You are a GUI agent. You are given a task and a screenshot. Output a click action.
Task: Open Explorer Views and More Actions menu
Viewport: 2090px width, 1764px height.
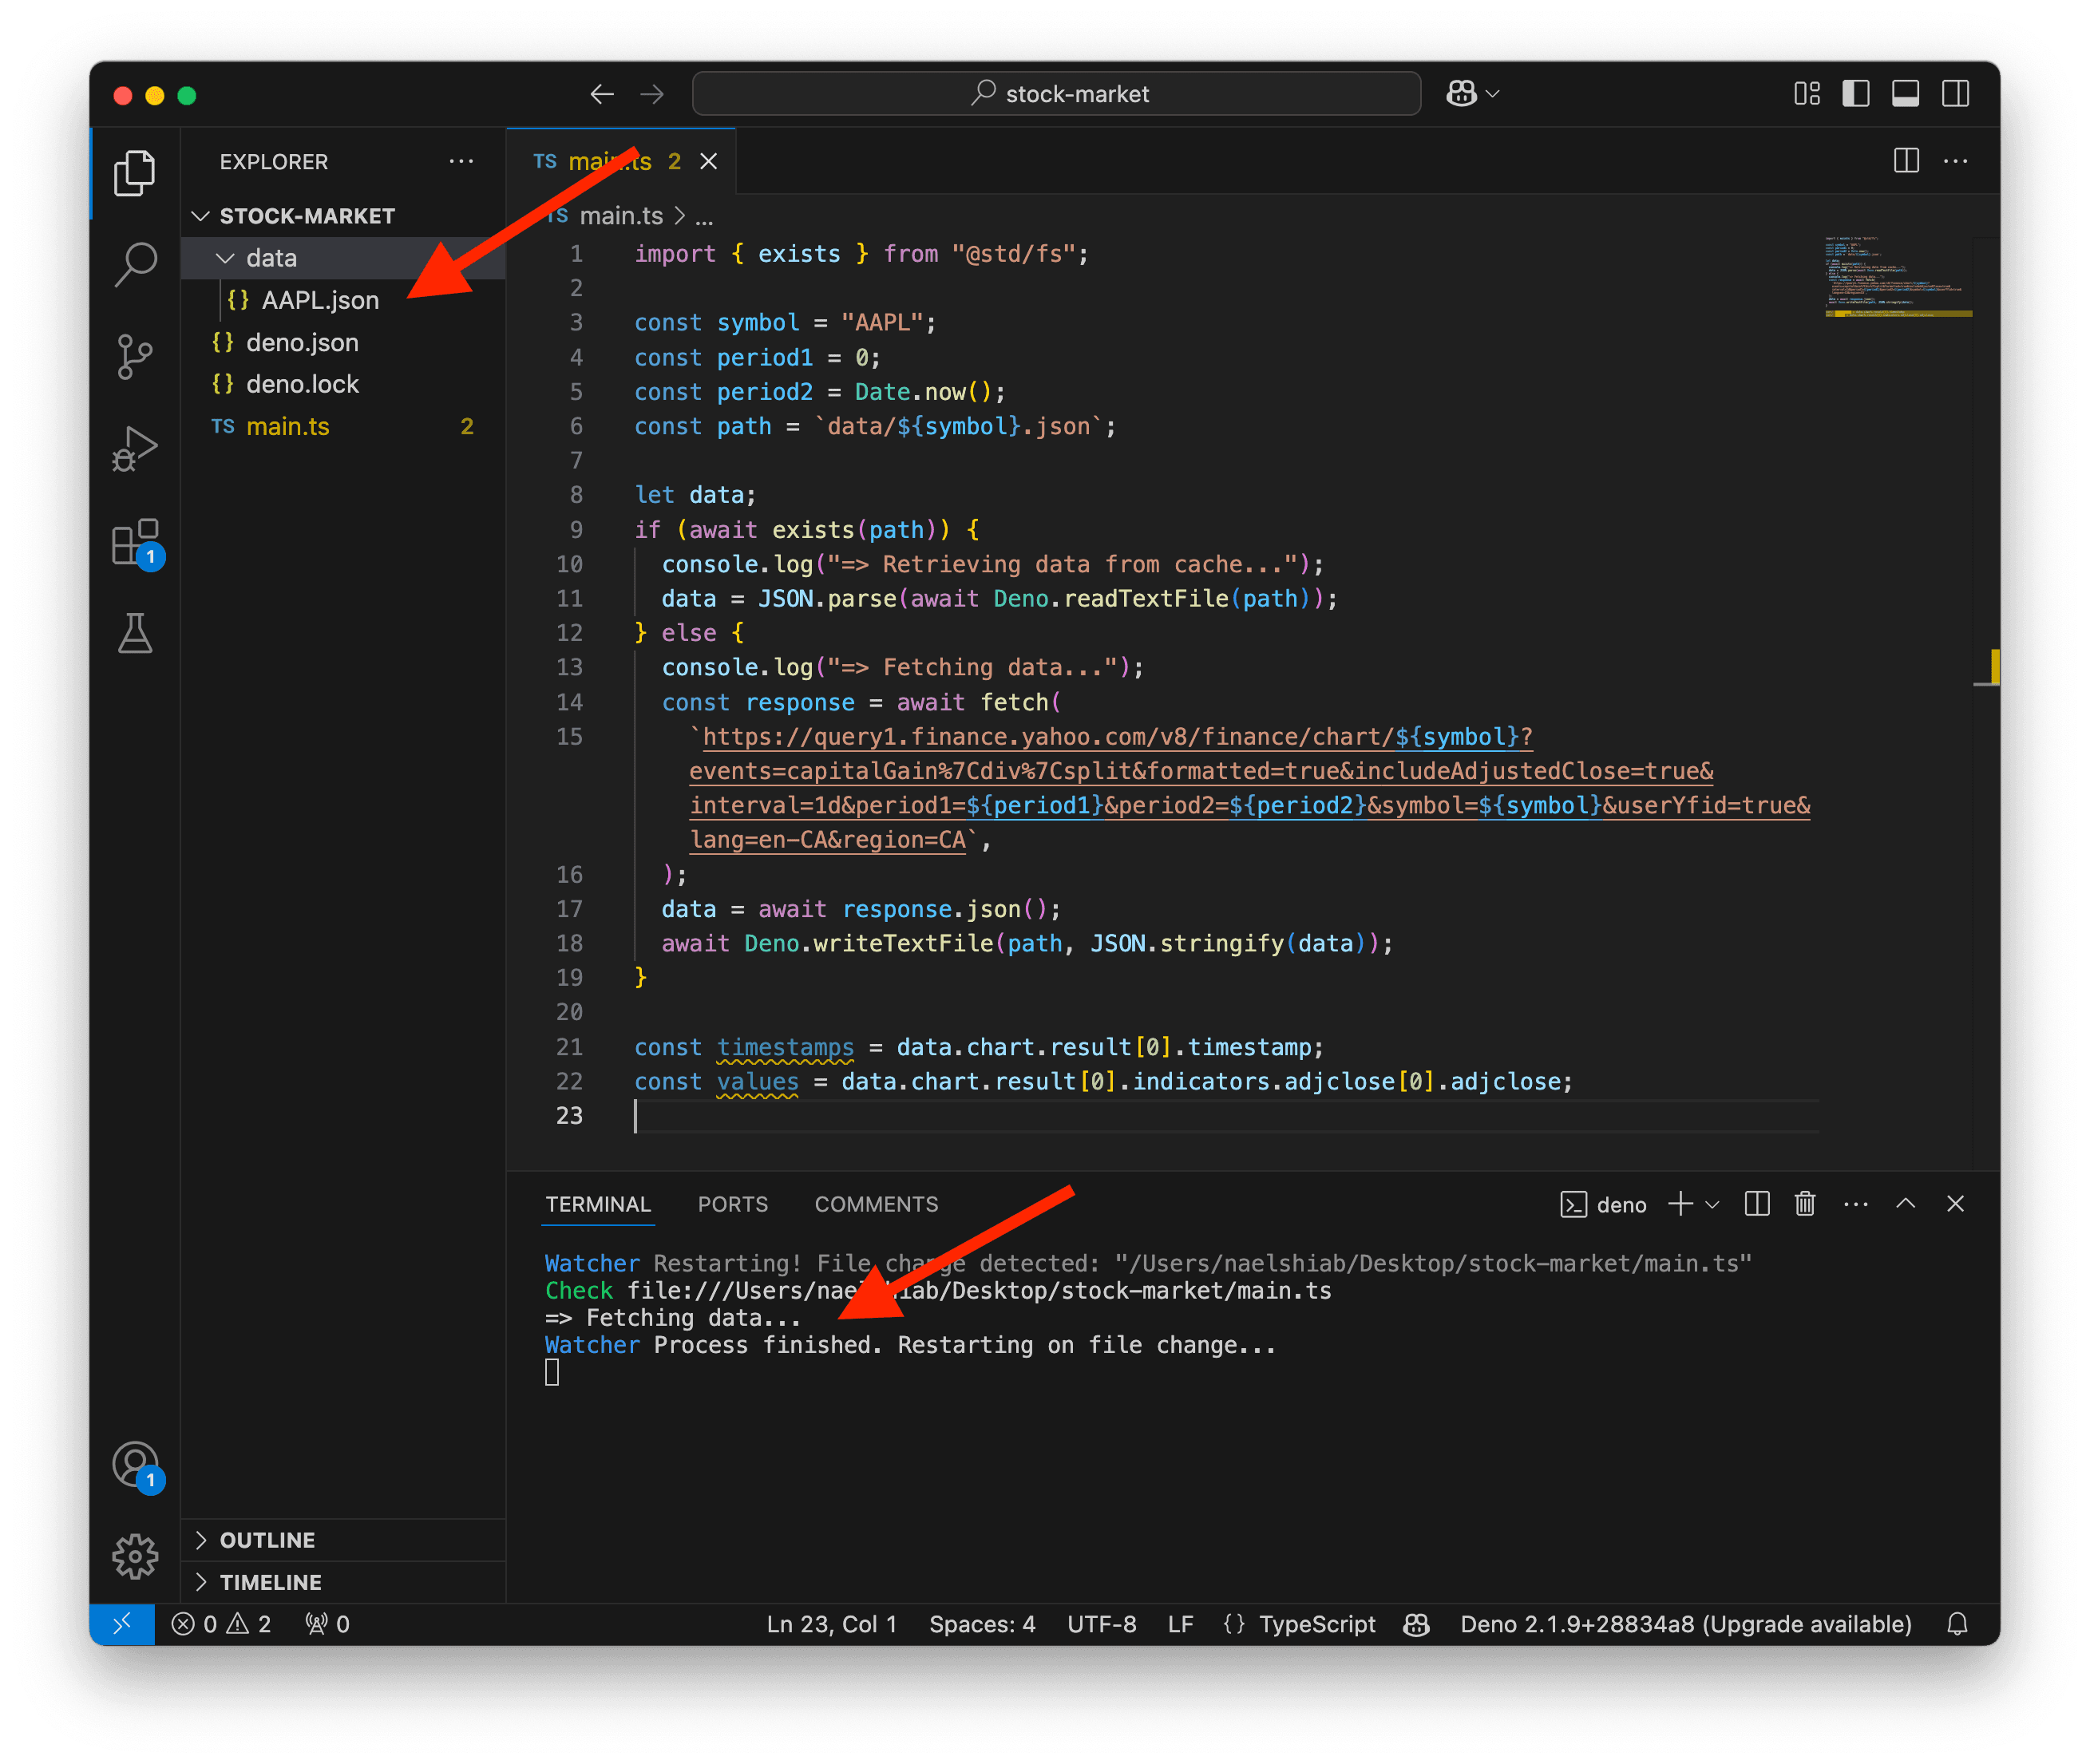tap(461, 161)
